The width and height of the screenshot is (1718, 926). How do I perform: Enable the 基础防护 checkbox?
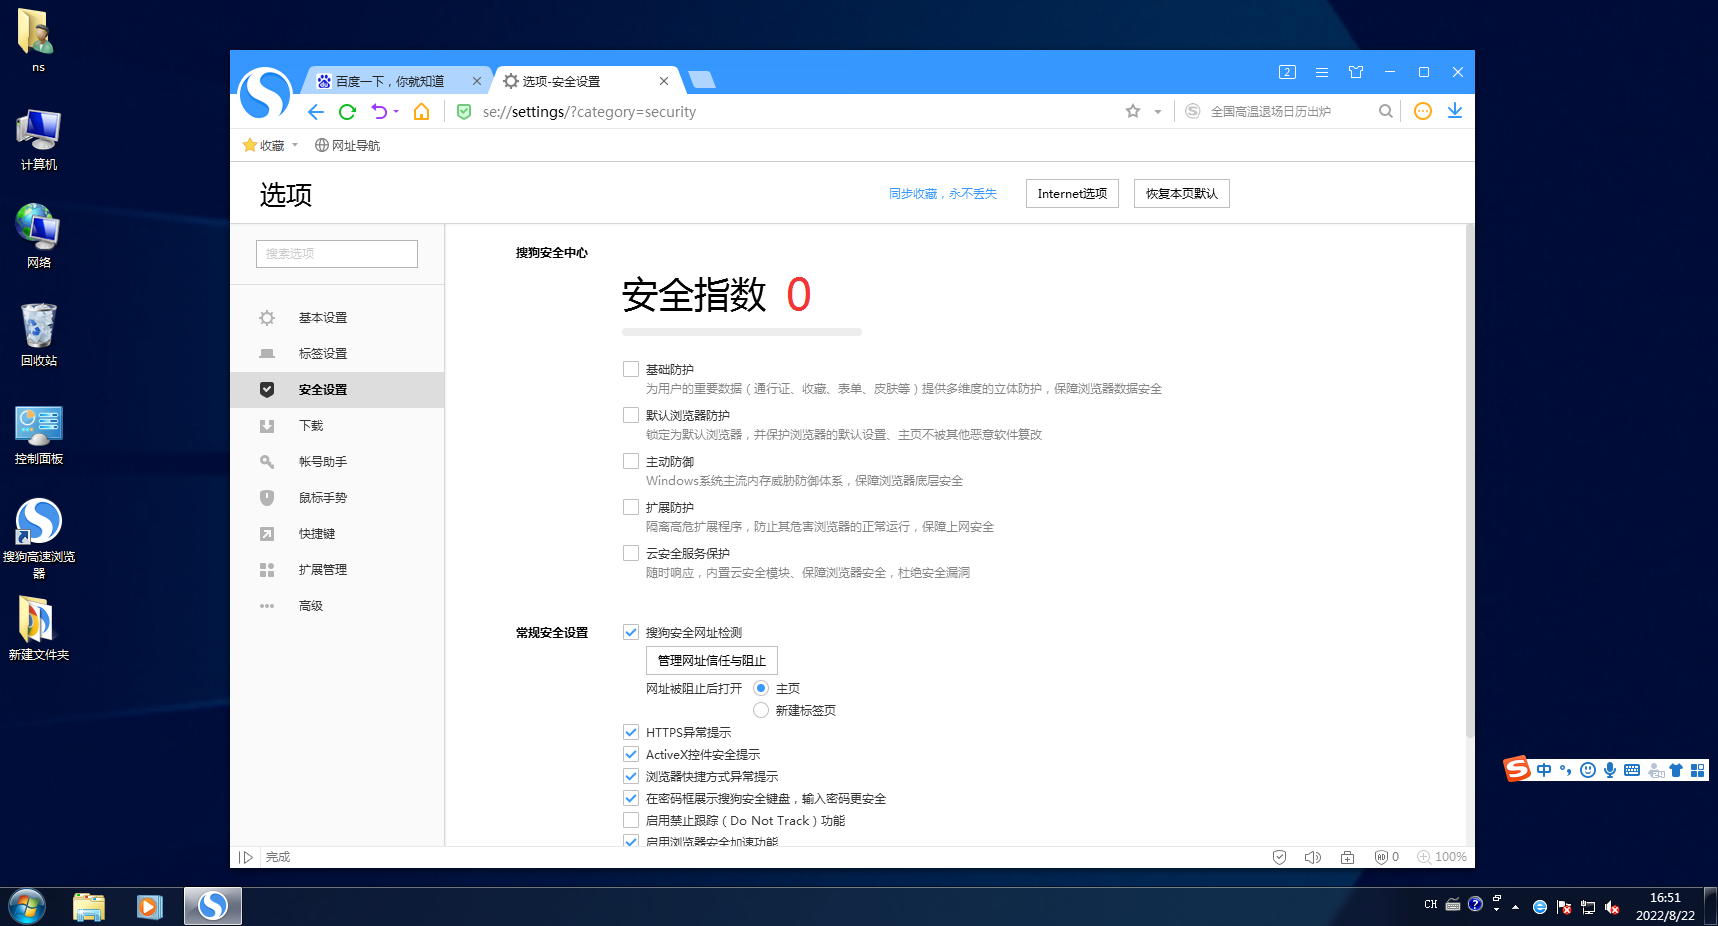(631, 369)
